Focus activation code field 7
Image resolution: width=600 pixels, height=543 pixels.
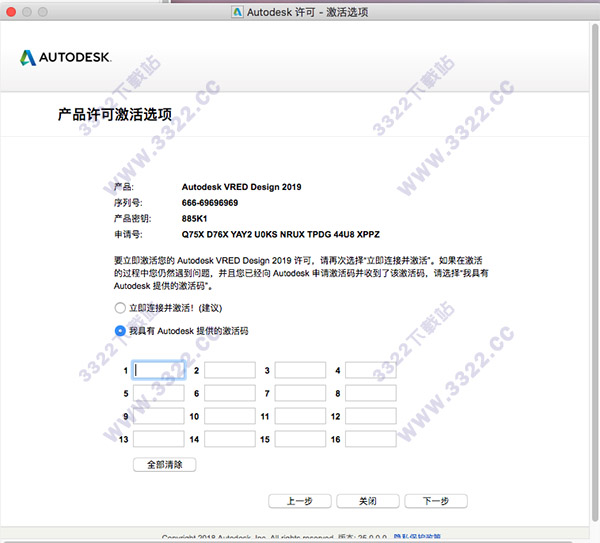300,393
